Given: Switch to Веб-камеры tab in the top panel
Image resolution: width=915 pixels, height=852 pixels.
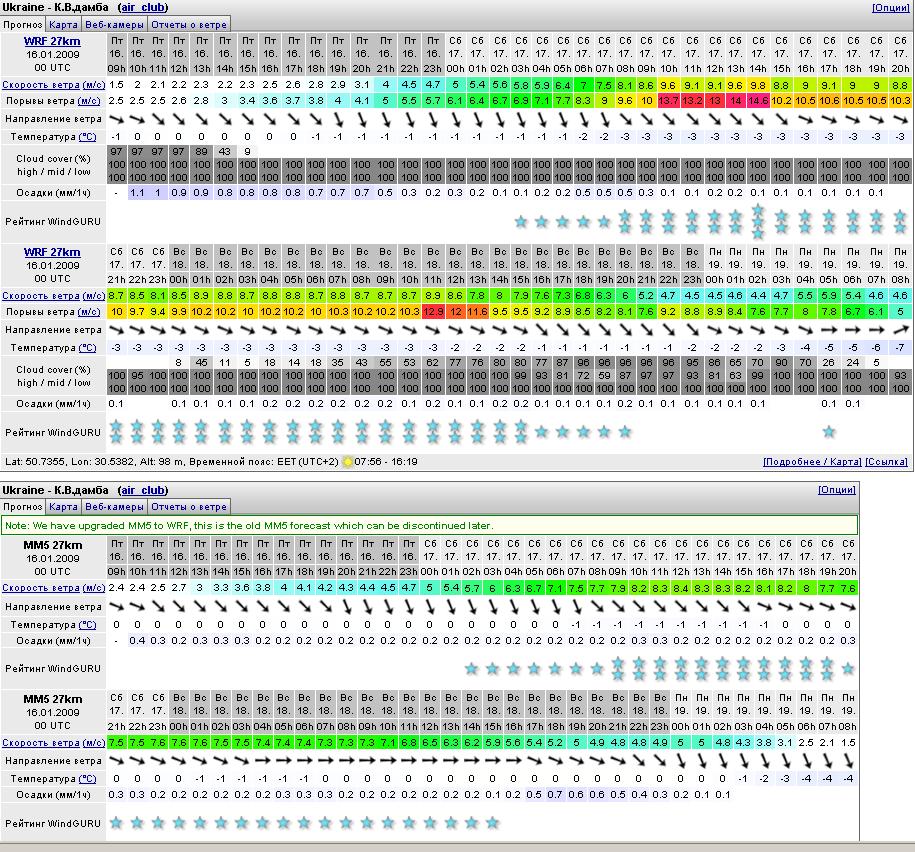Looking at the screenshot, I should [113, 24].
